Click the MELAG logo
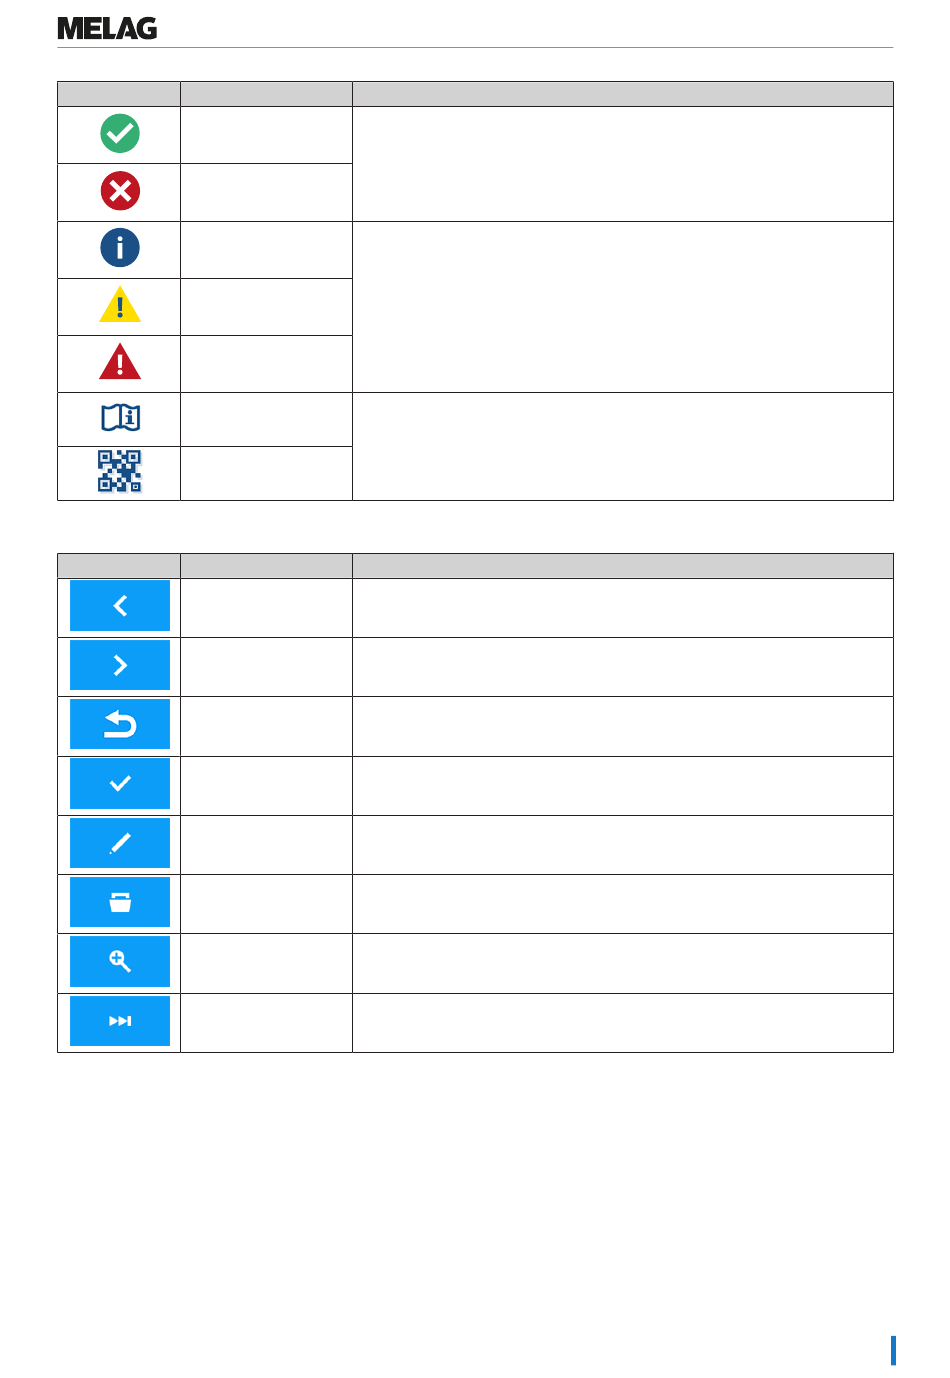The height and width of the screenshot is (1378, 950). [x=107, y=28]
